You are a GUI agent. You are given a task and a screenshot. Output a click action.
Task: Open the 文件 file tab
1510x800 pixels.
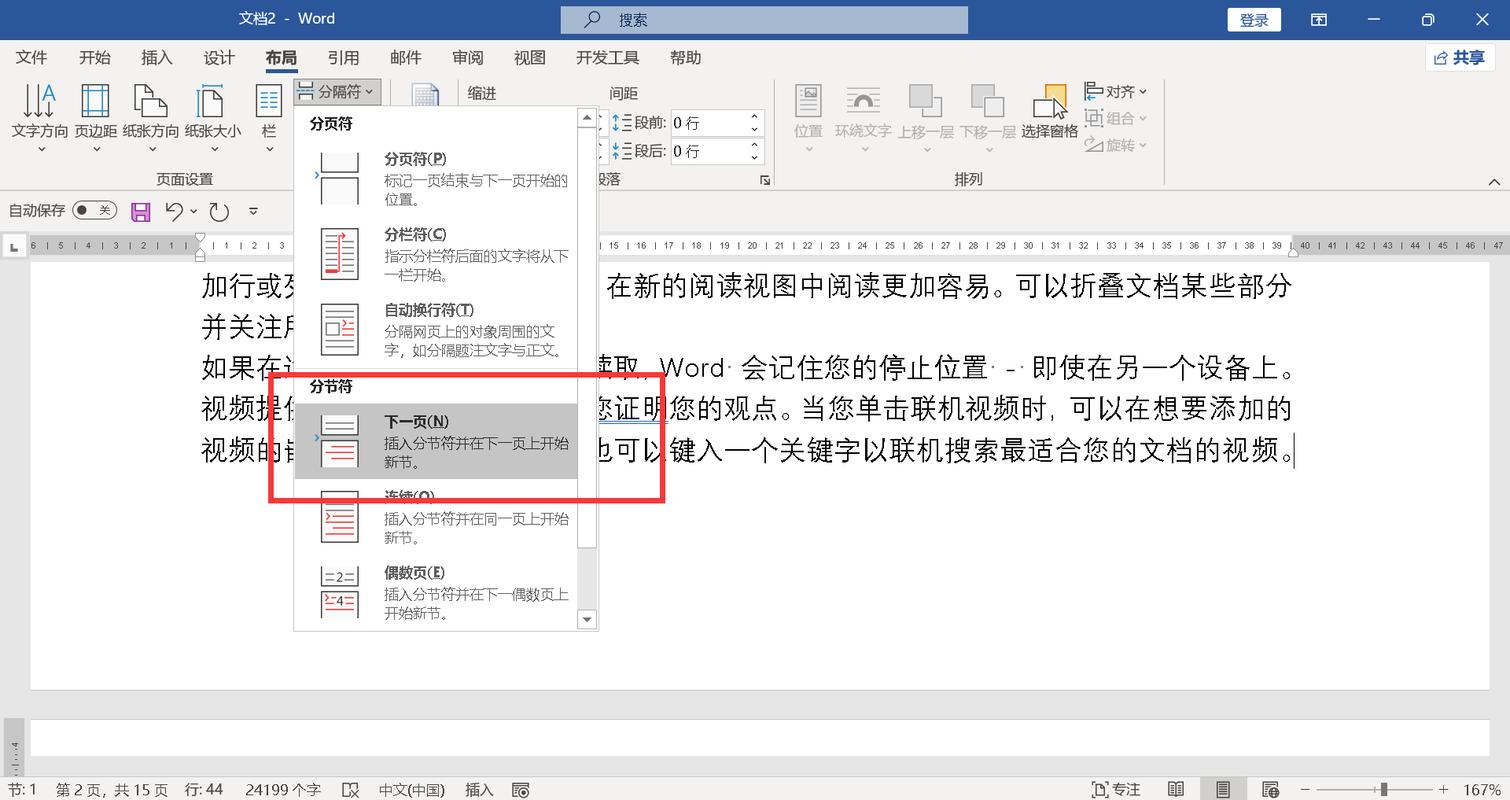tap(32, 58)
